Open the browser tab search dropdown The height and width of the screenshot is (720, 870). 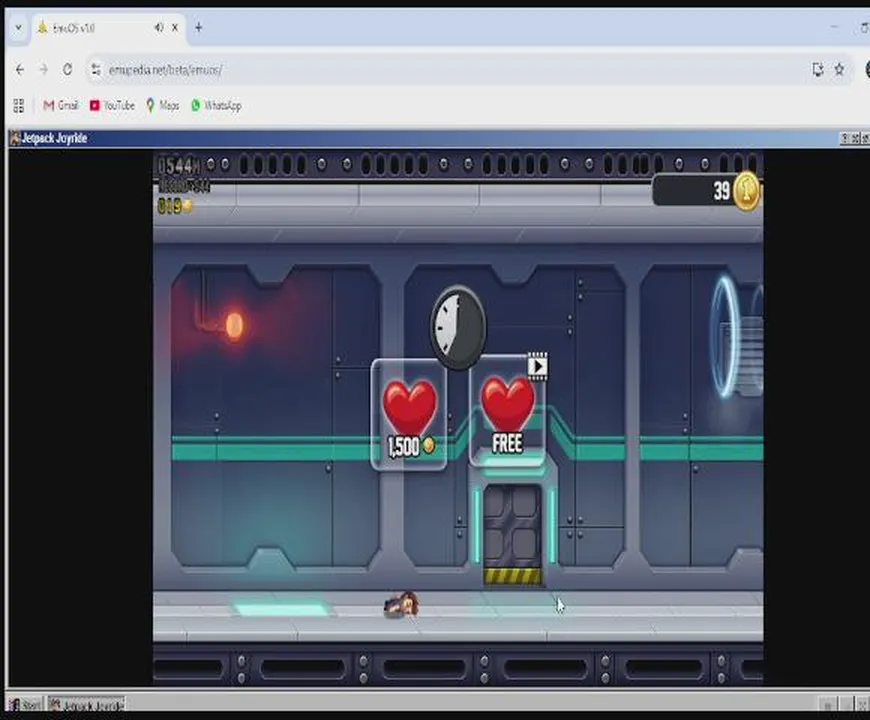[x=18, y=27]
